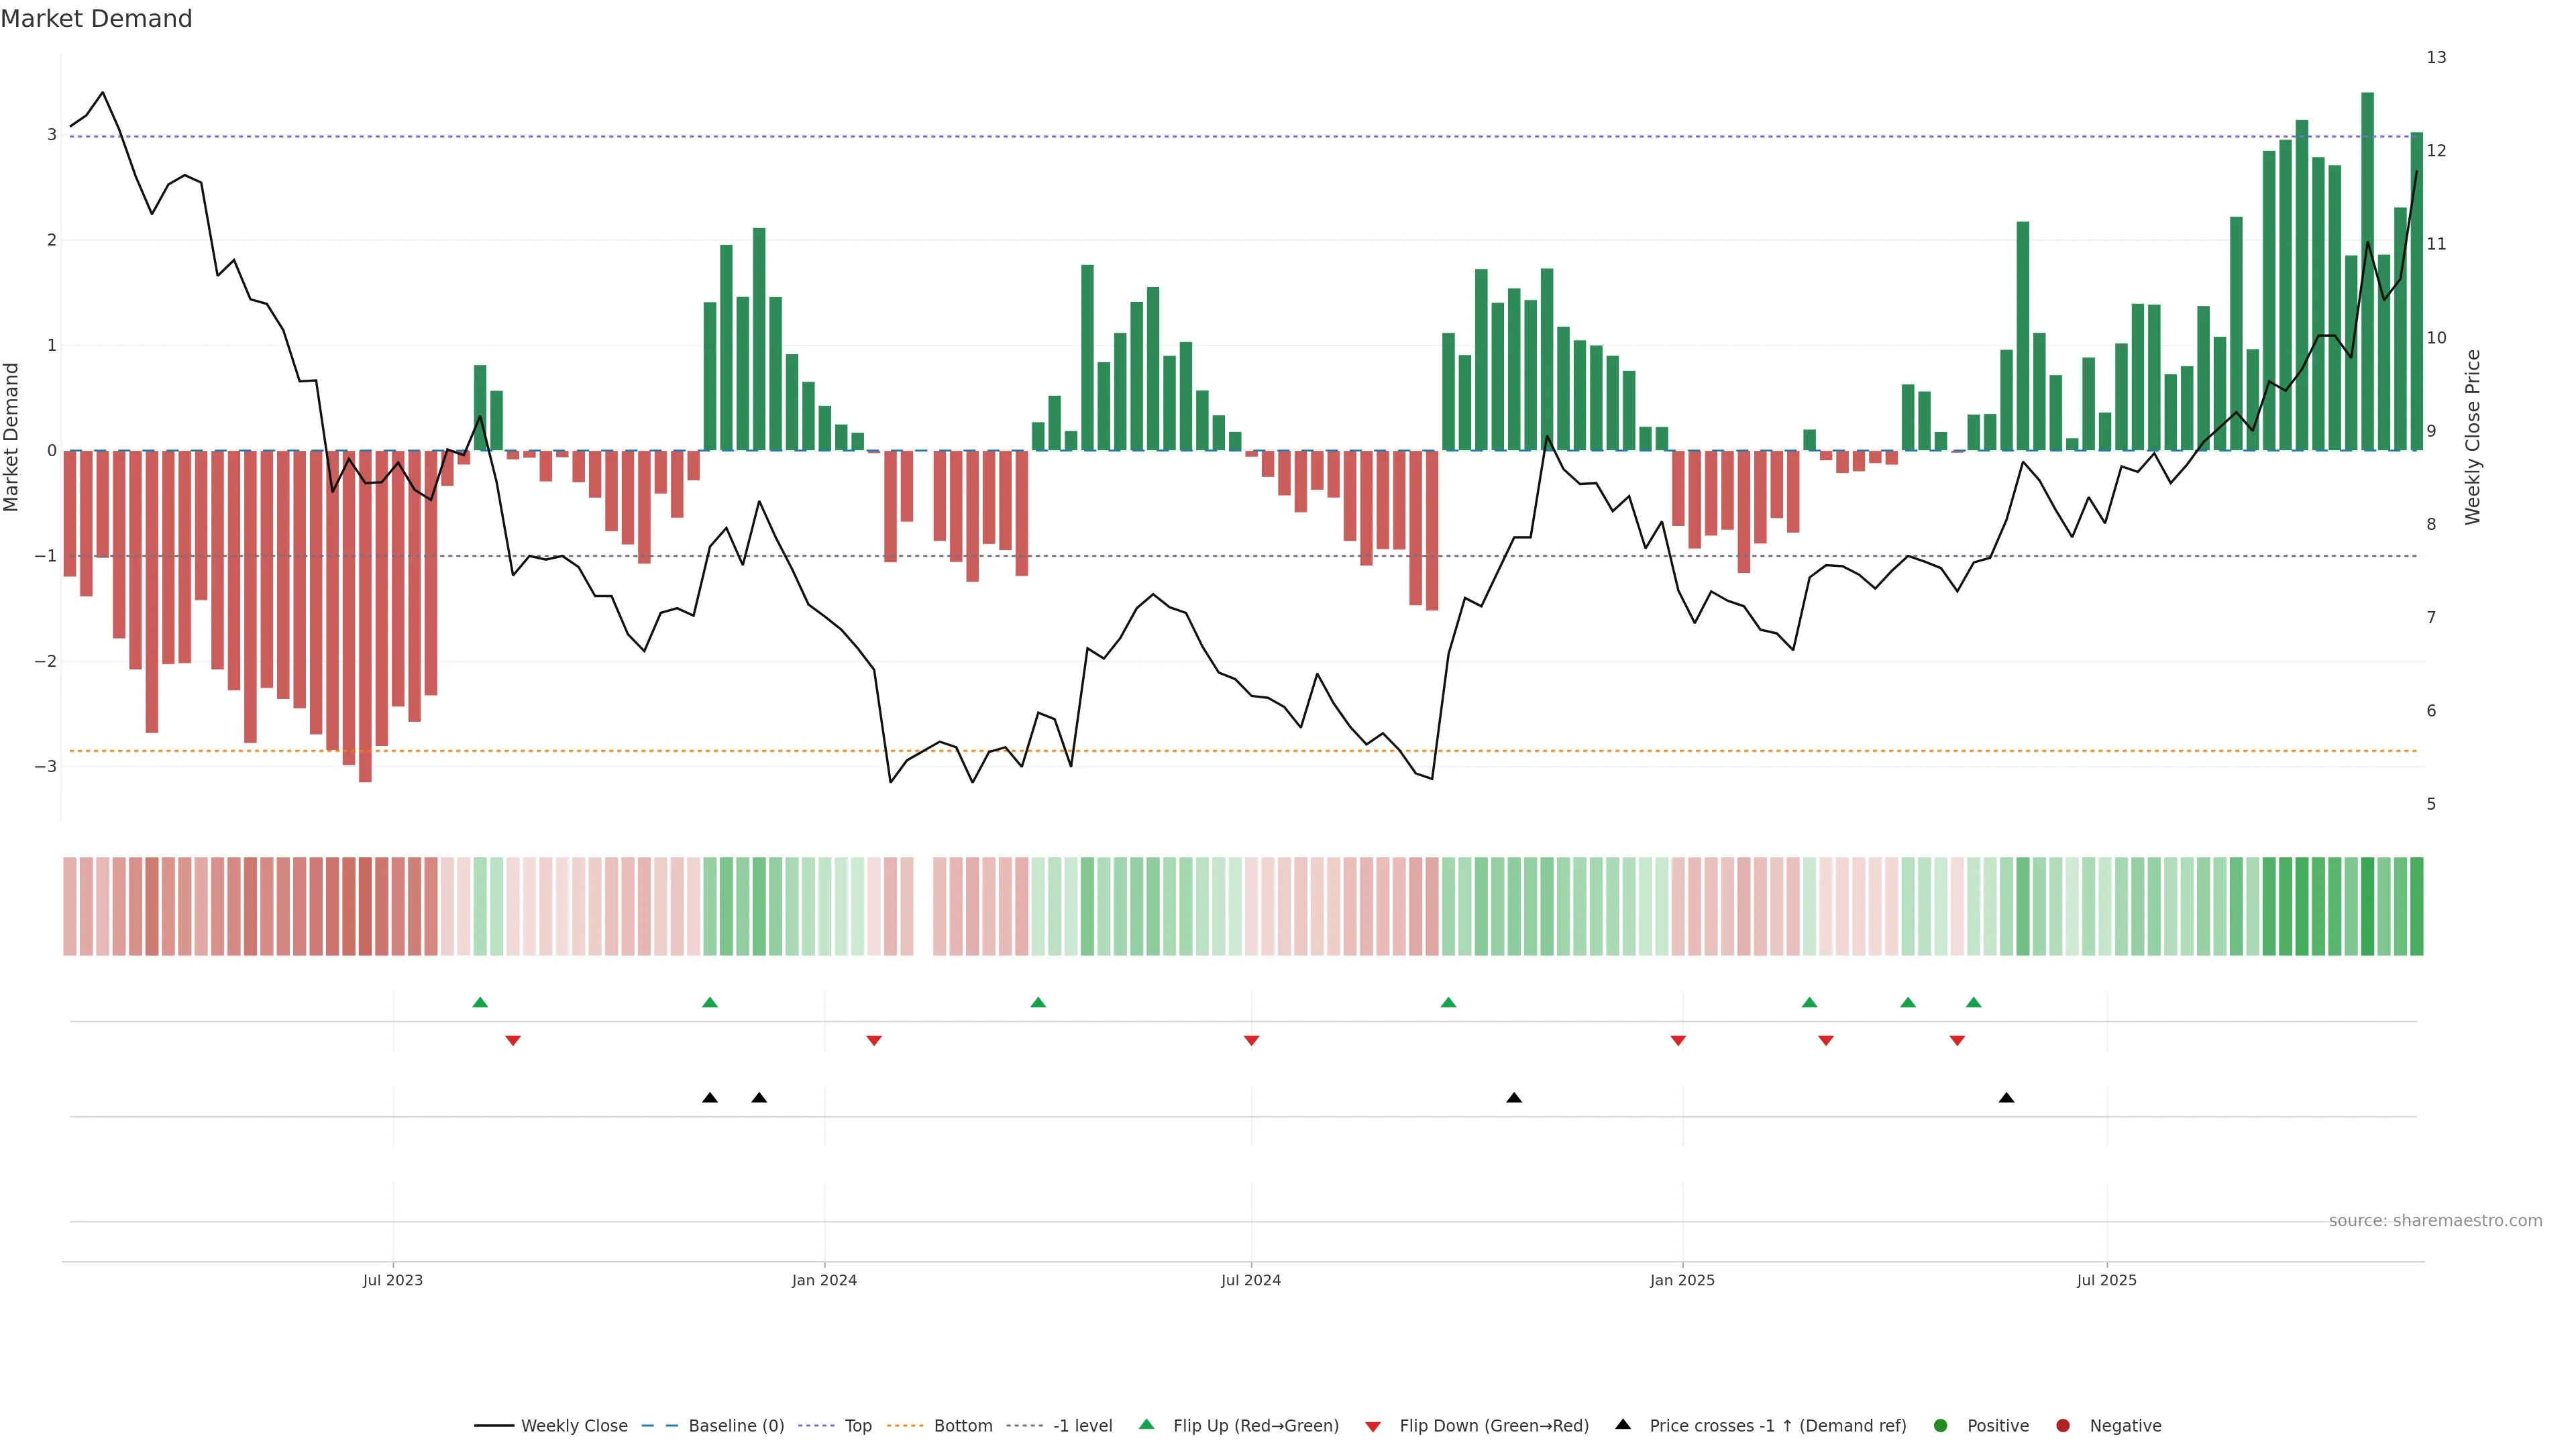Click the Jan 2025 x-axis label
The image size is (2576, 1449).
[x=1682, y=1280]
